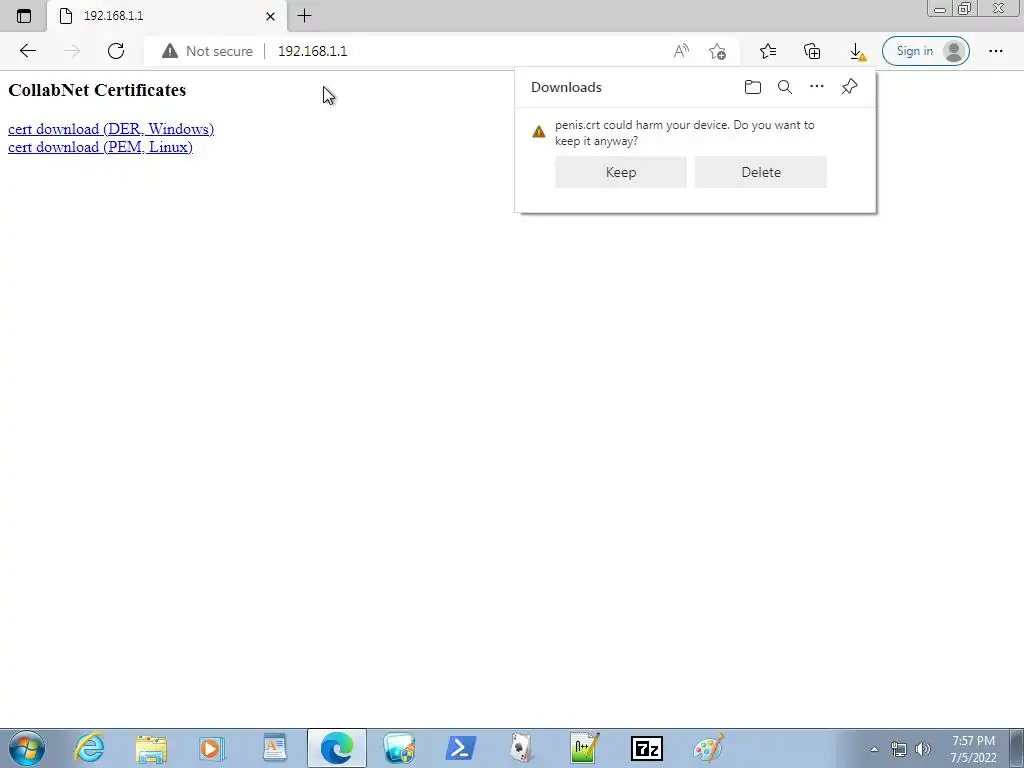1024x768 pixels.
Task: Open more options in the Downloads panel
Action: click(x=816, y=86)
